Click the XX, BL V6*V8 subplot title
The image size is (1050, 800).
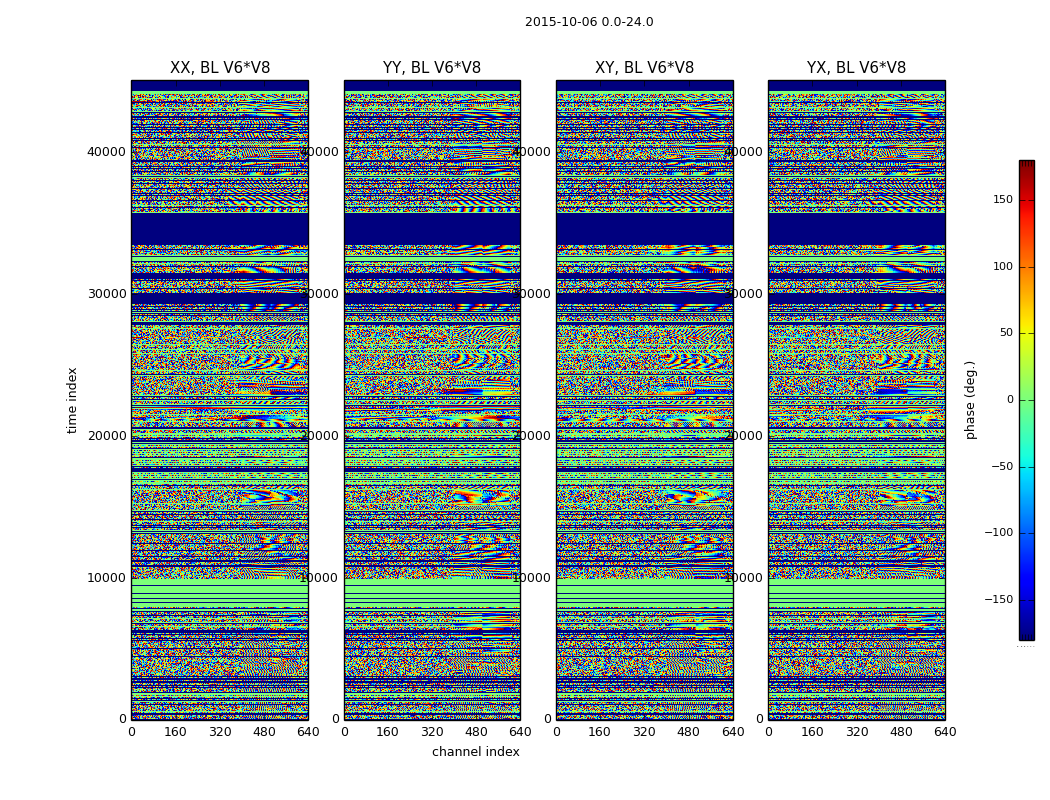pos(220,68)
